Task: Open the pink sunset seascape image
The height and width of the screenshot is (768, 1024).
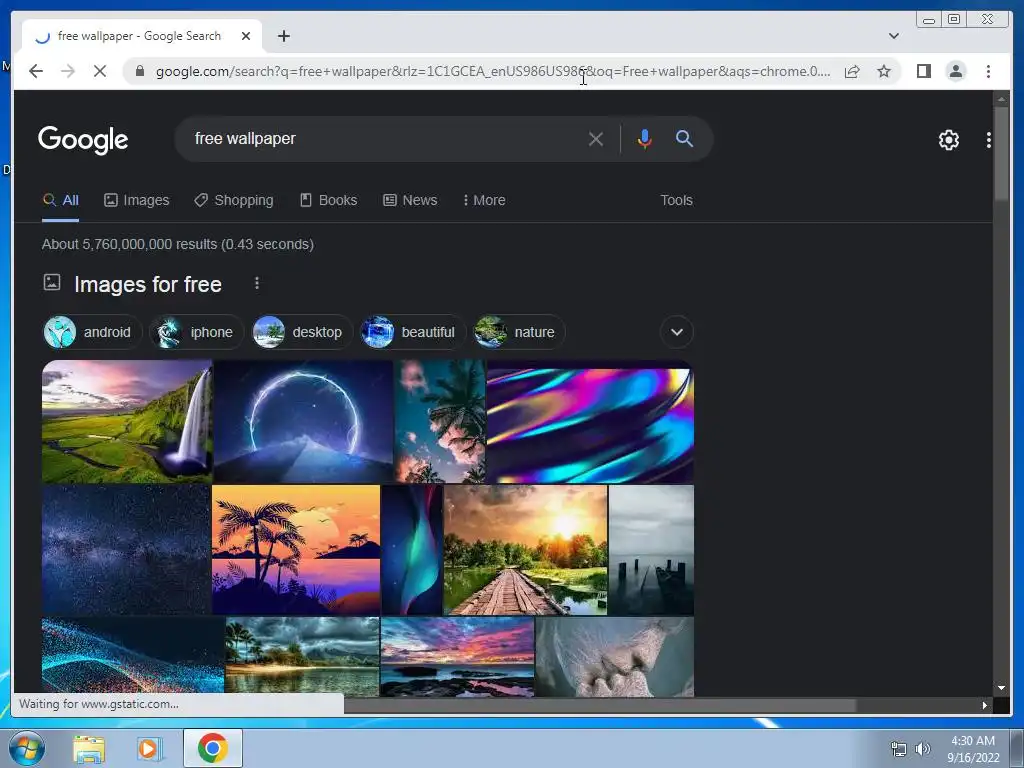Action: [x=457, y=656]
